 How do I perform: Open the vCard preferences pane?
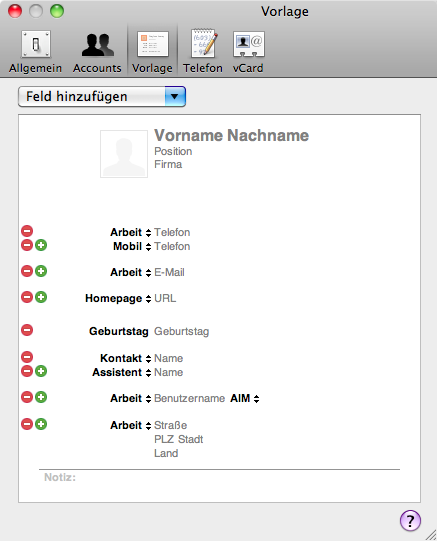click(248, 52)
